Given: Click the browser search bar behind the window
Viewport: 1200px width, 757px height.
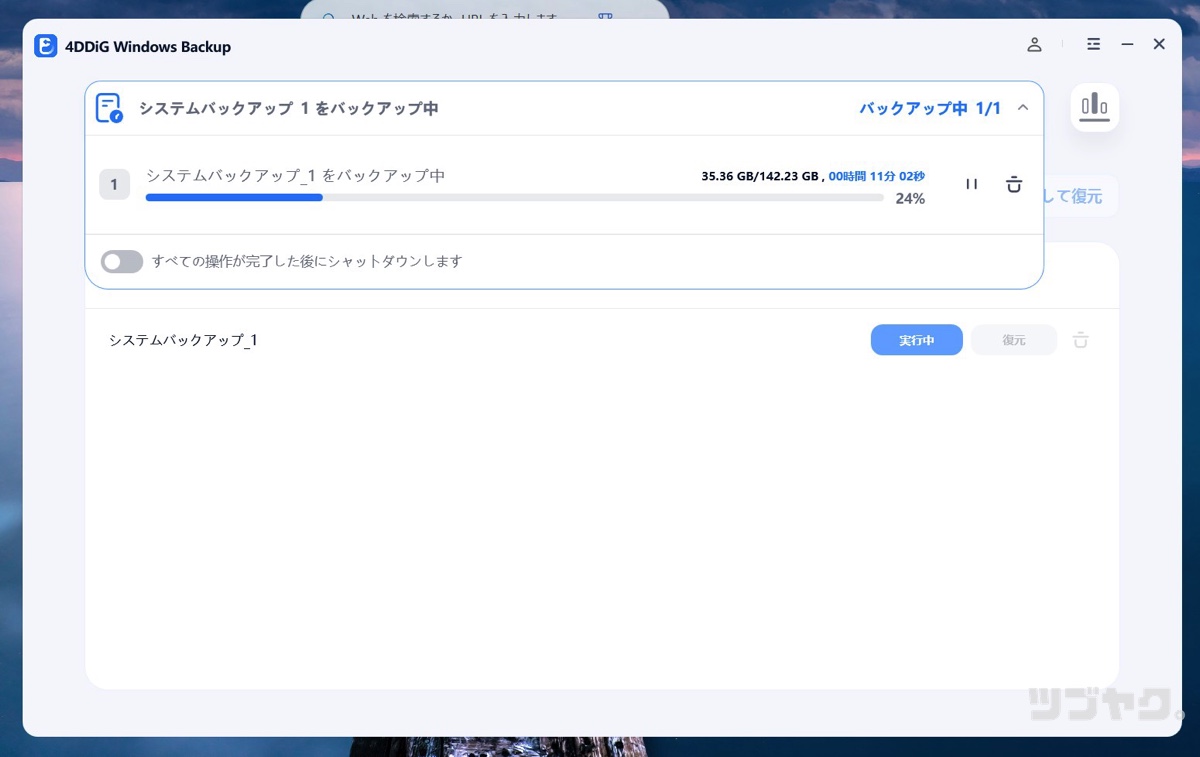Looking at the screenshot, I should coord(490,14).
